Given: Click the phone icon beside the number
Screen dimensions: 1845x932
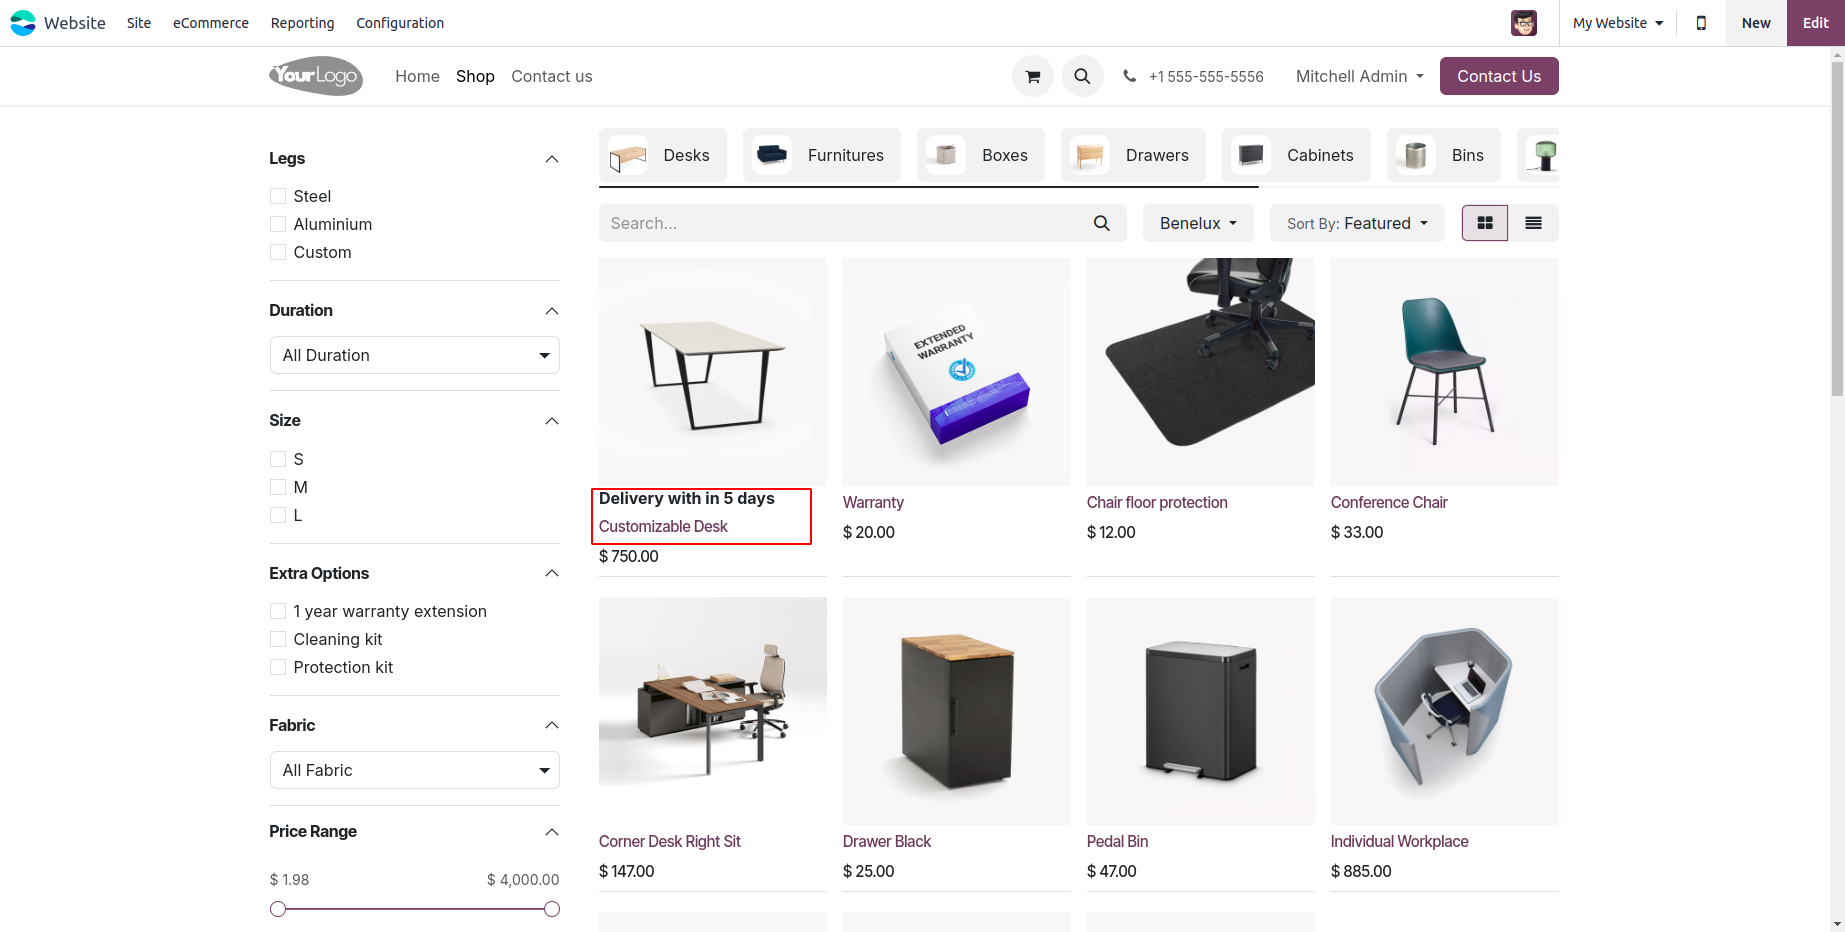Looking at the screenshot, I should click(1129, 76).
